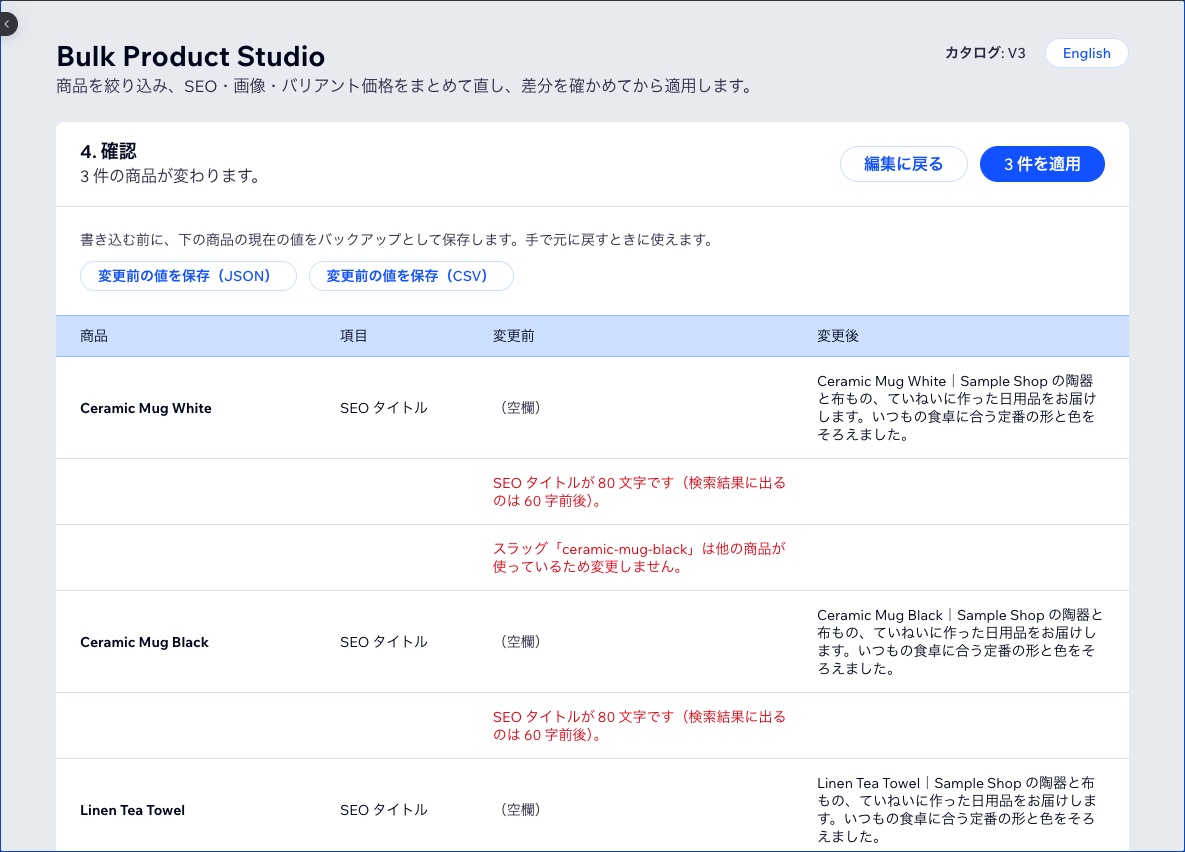Click SEO タイトル in Ceramic Mug White row

click(384, 408)
